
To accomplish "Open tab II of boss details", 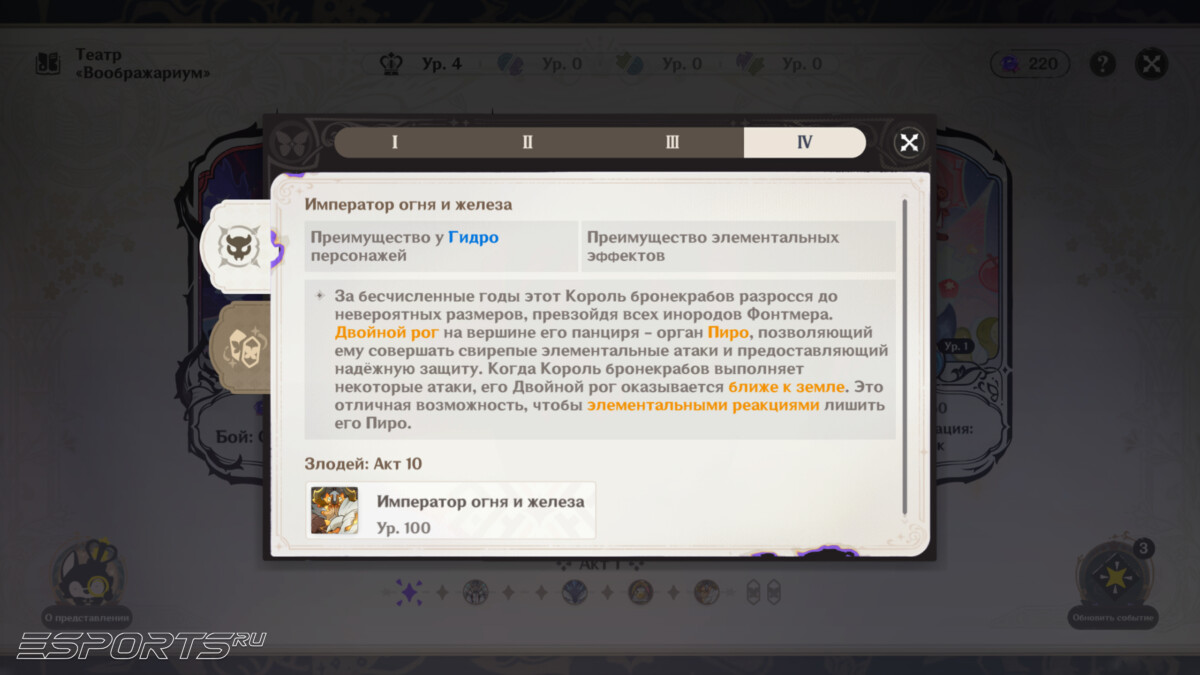I will tap(528, 142).
